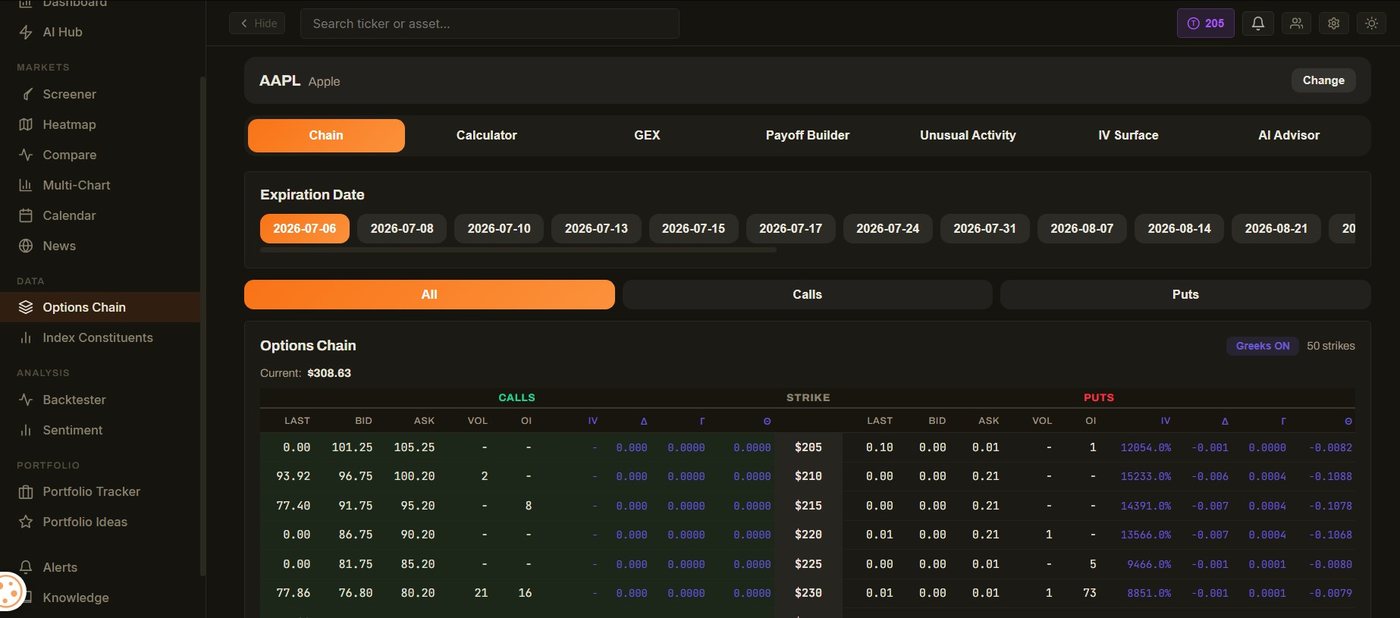The image size is (1400, 618).
Task: Show All options in the chain
Action: point(429,294)
